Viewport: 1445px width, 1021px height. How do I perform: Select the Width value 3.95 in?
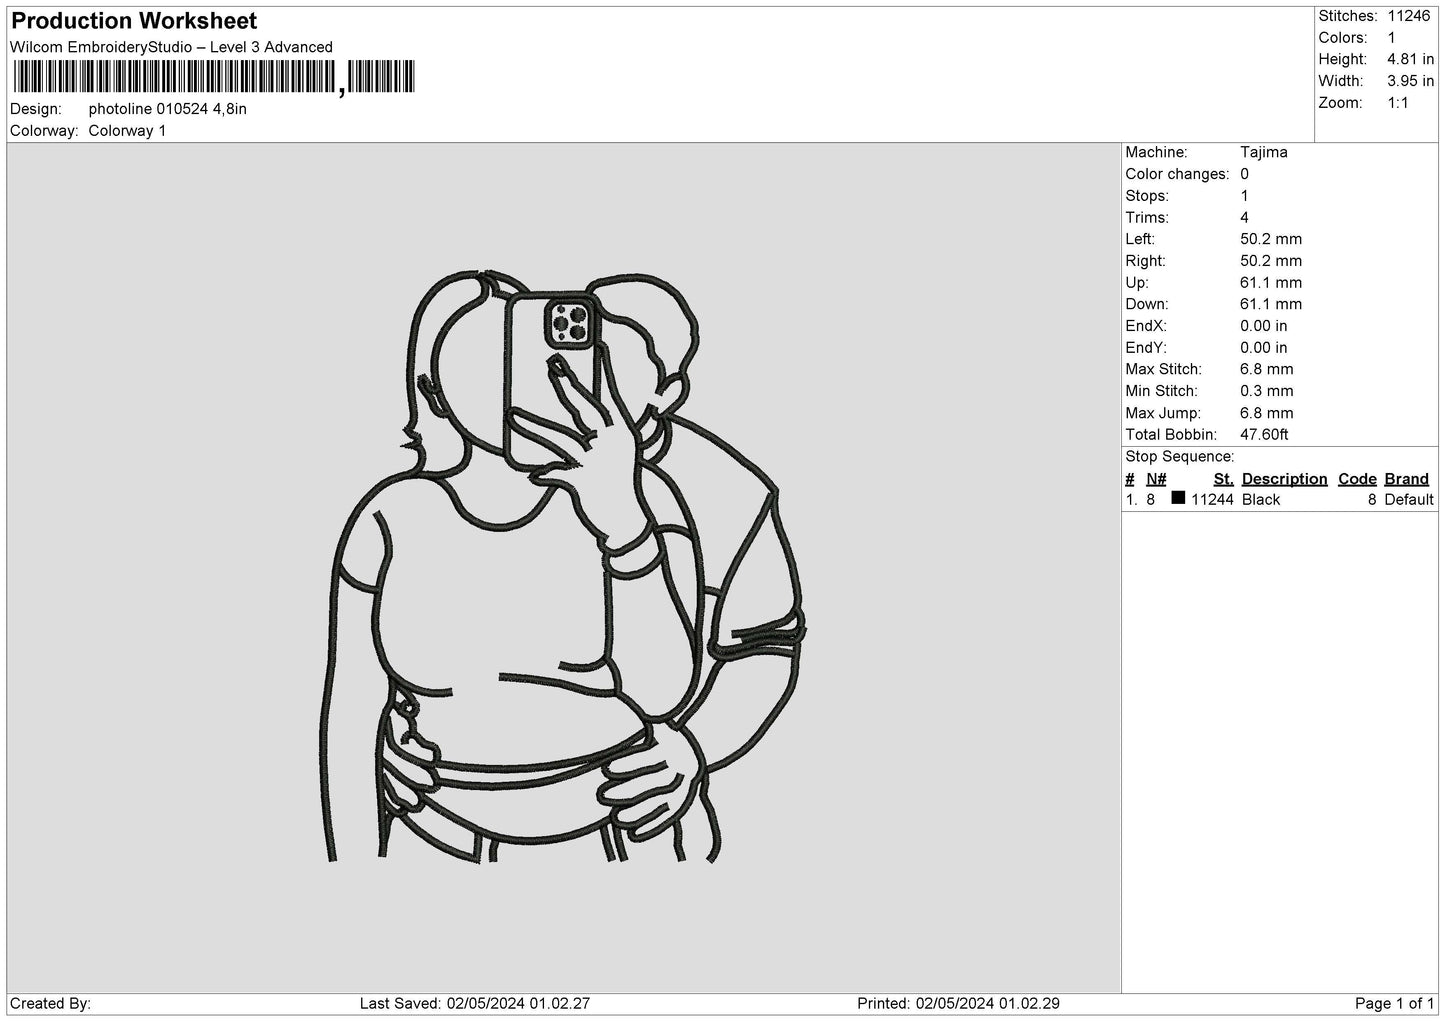[1410, 81]
